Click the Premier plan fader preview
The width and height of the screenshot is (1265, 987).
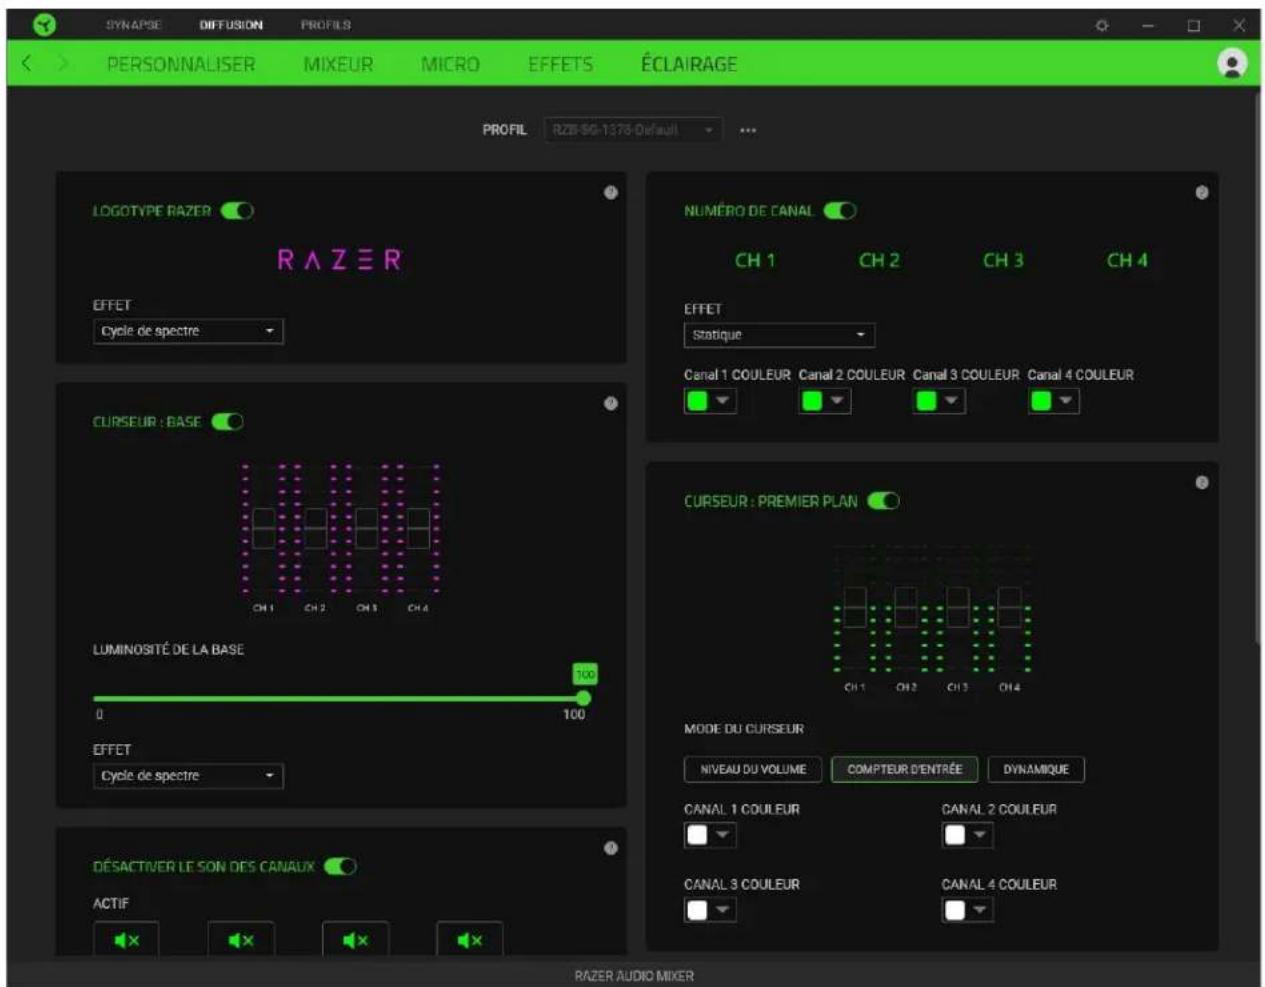click(932, 618)
